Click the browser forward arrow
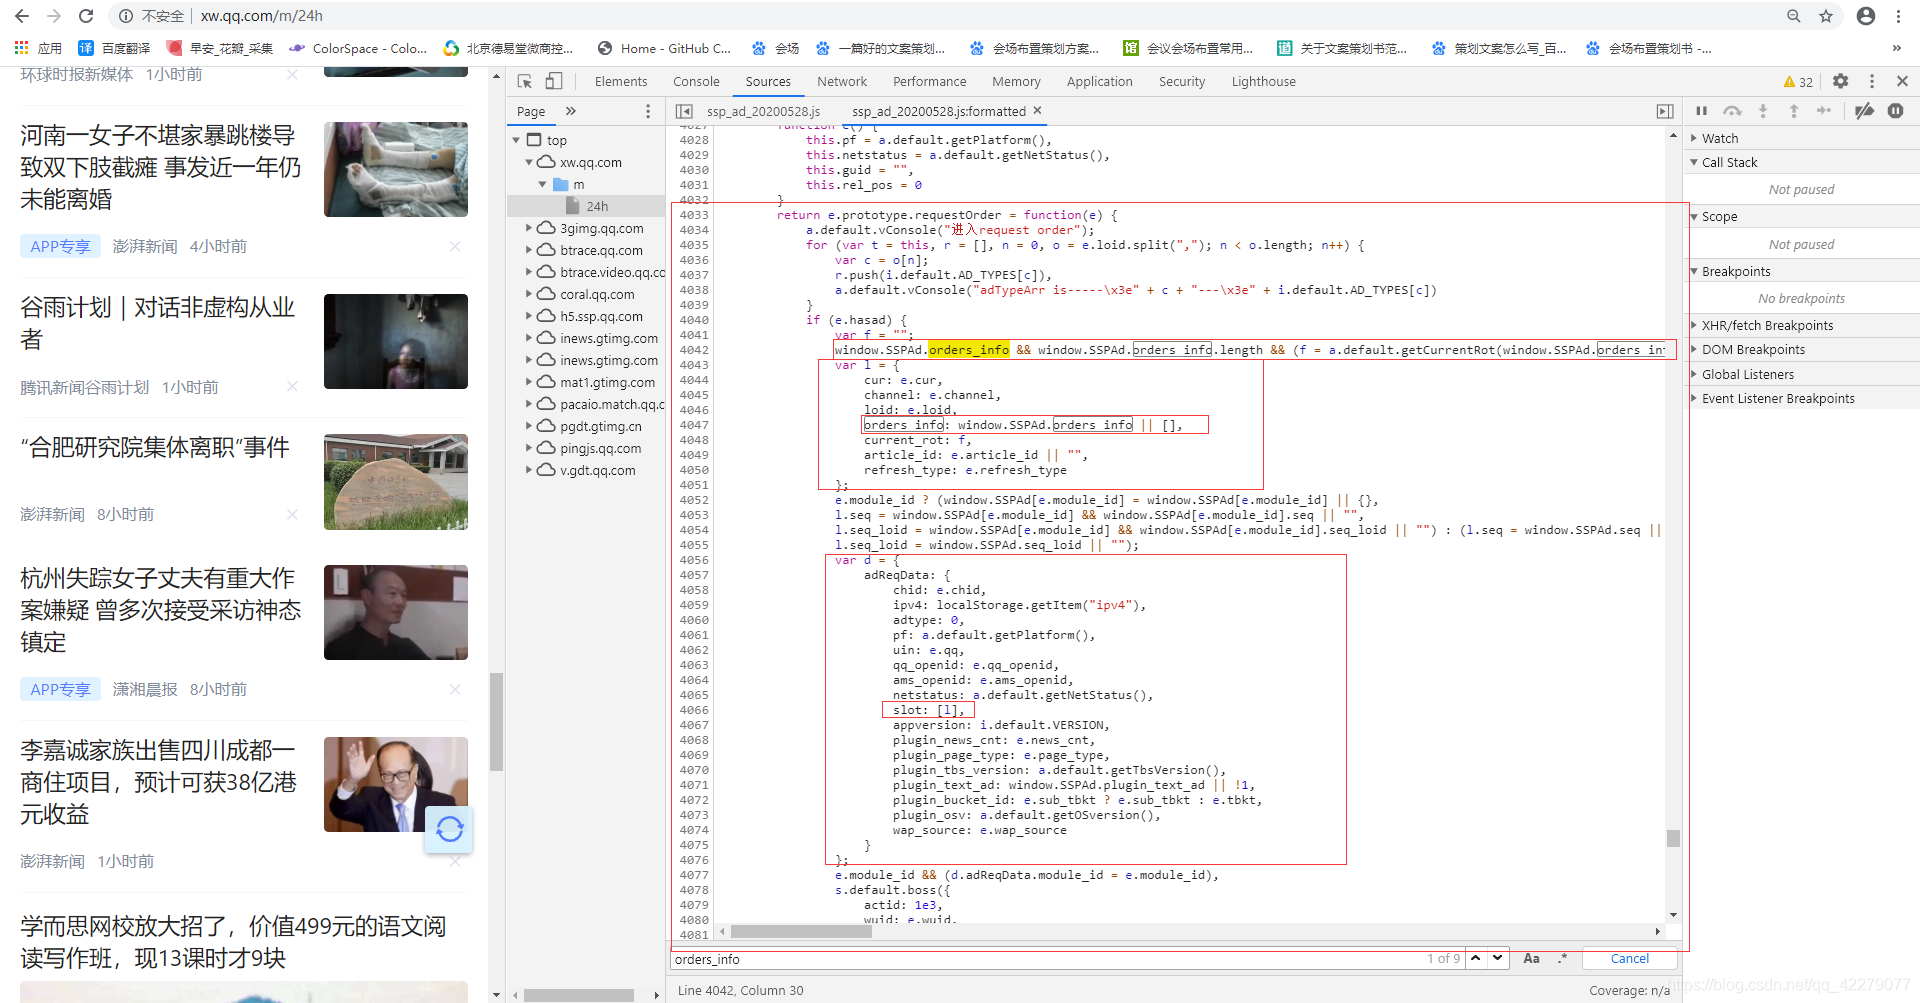The height and width of the screenshot is (1003, 1920). (x=54, y=16)
